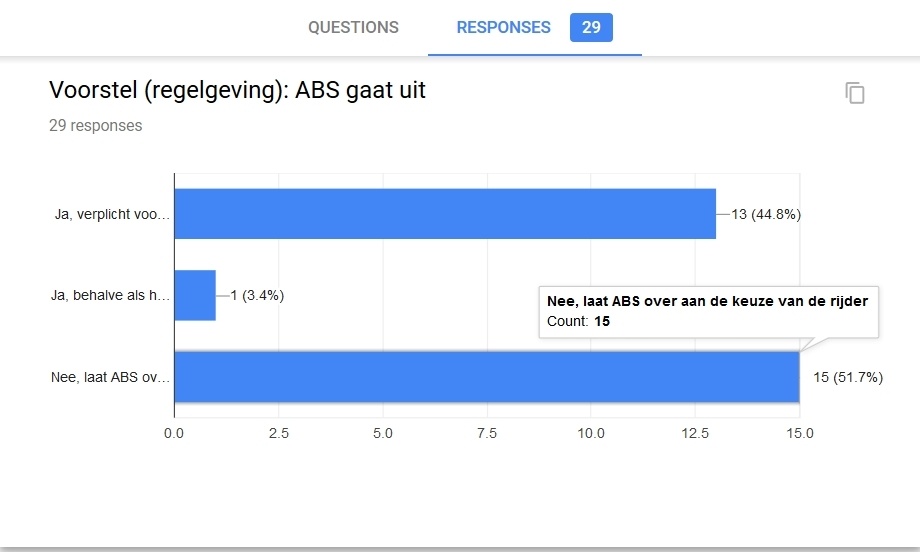Click the longest 'Nee, laat ABS ov…' bar

tap(486, 377)
